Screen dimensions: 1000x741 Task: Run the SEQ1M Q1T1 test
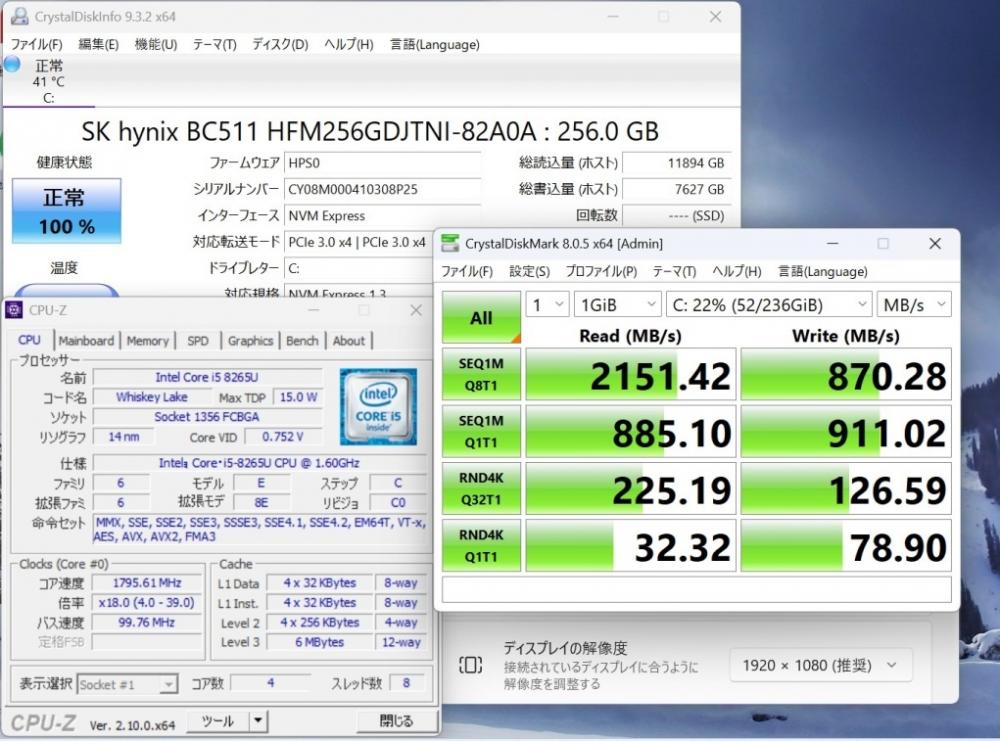[482, 432]
